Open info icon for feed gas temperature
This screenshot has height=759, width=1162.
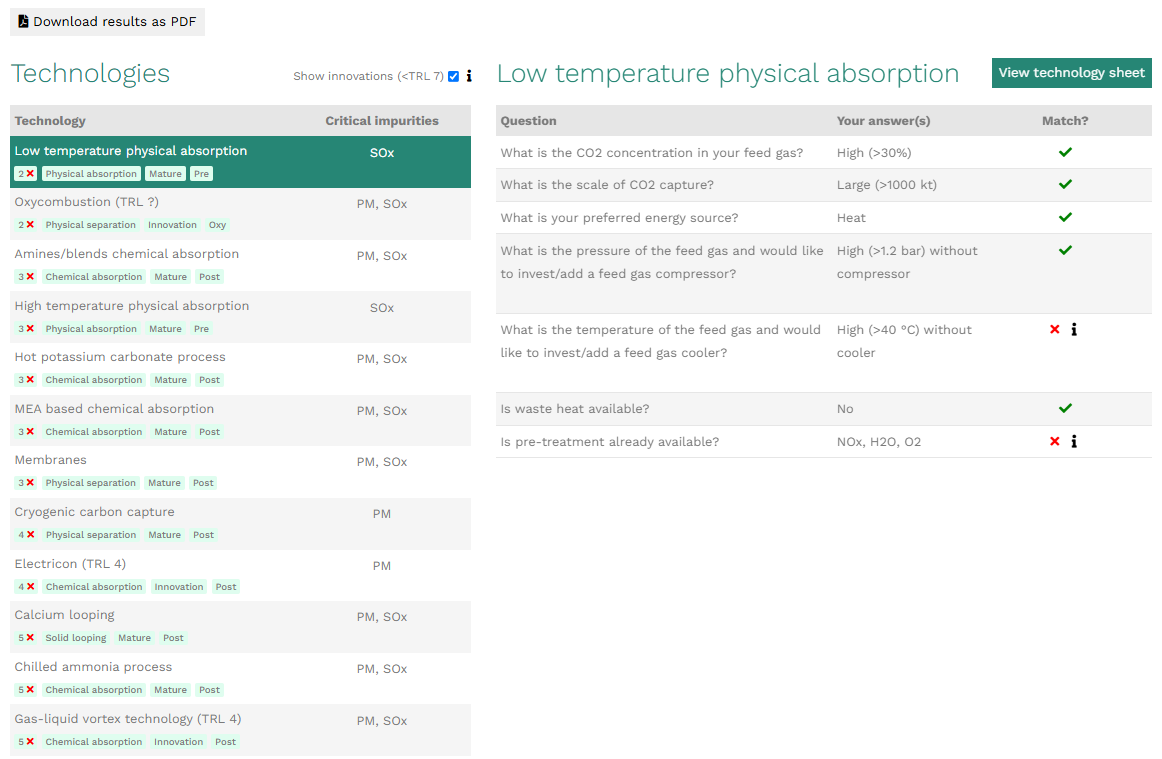(1074, 330)
